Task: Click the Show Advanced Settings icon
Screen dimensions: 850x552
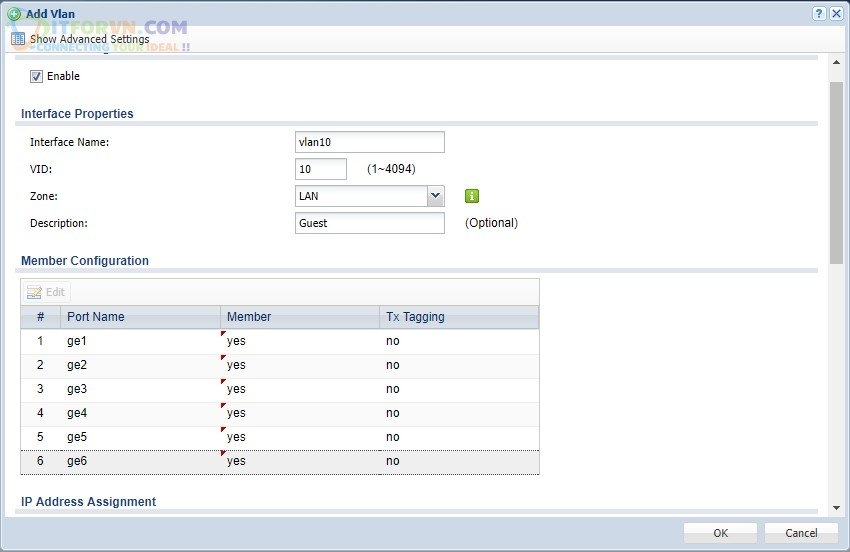Action: [x=17, y=39]
